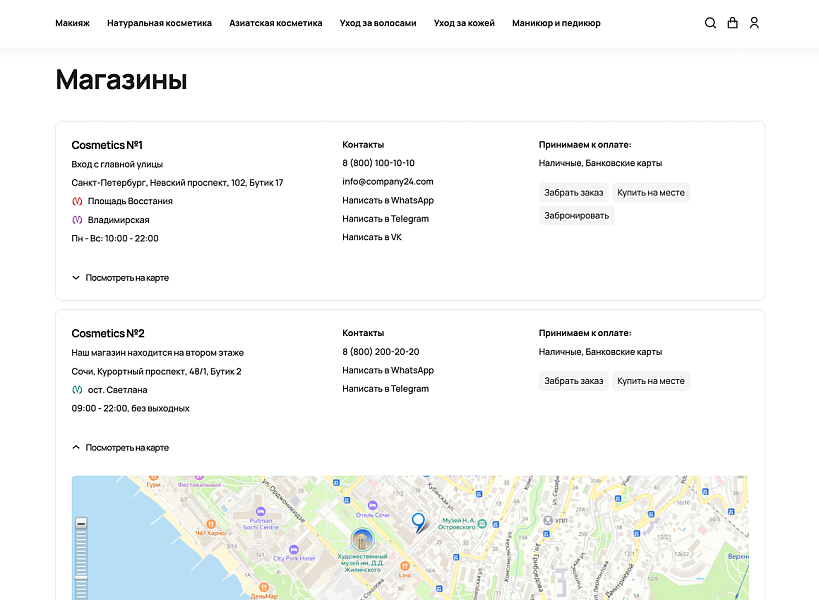Viewport: 819px width, 600px height.
Task: Open the Макияж menu category
Action: [72, 23]
